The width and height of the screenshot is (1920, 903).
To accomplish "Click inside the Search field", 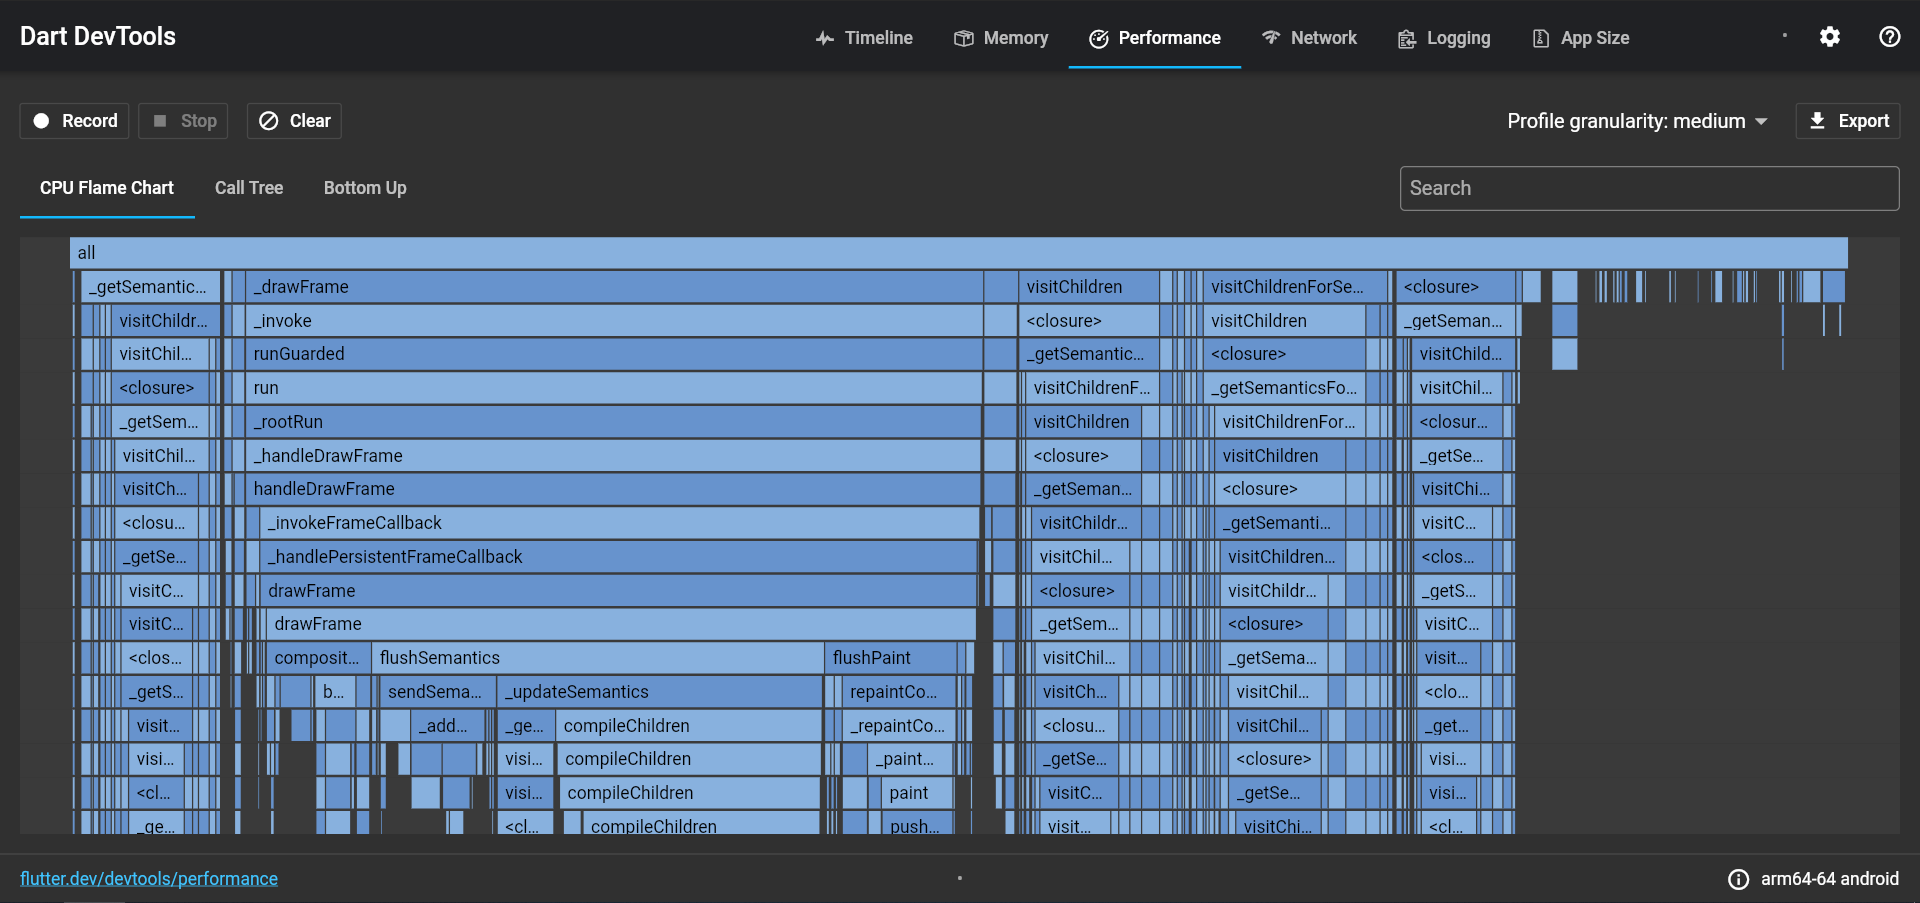I will [1648, 188].
